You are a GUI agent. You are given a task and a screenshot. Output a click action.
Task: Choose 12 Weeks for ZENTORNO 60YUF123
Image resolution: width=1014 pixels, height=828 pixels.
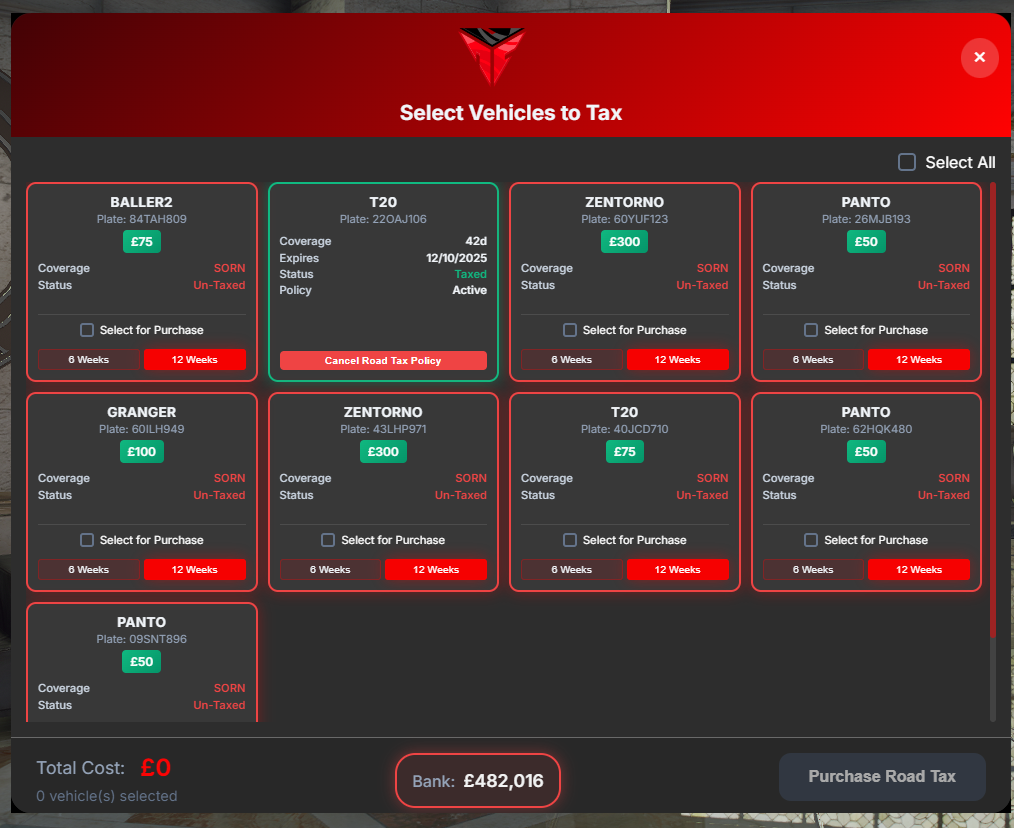tap(678, 360)
